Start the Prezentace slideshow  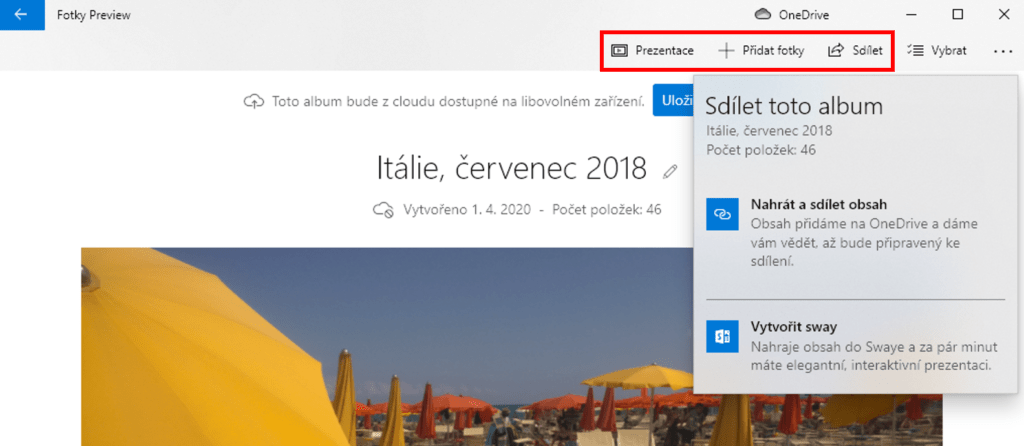(652, 51)
